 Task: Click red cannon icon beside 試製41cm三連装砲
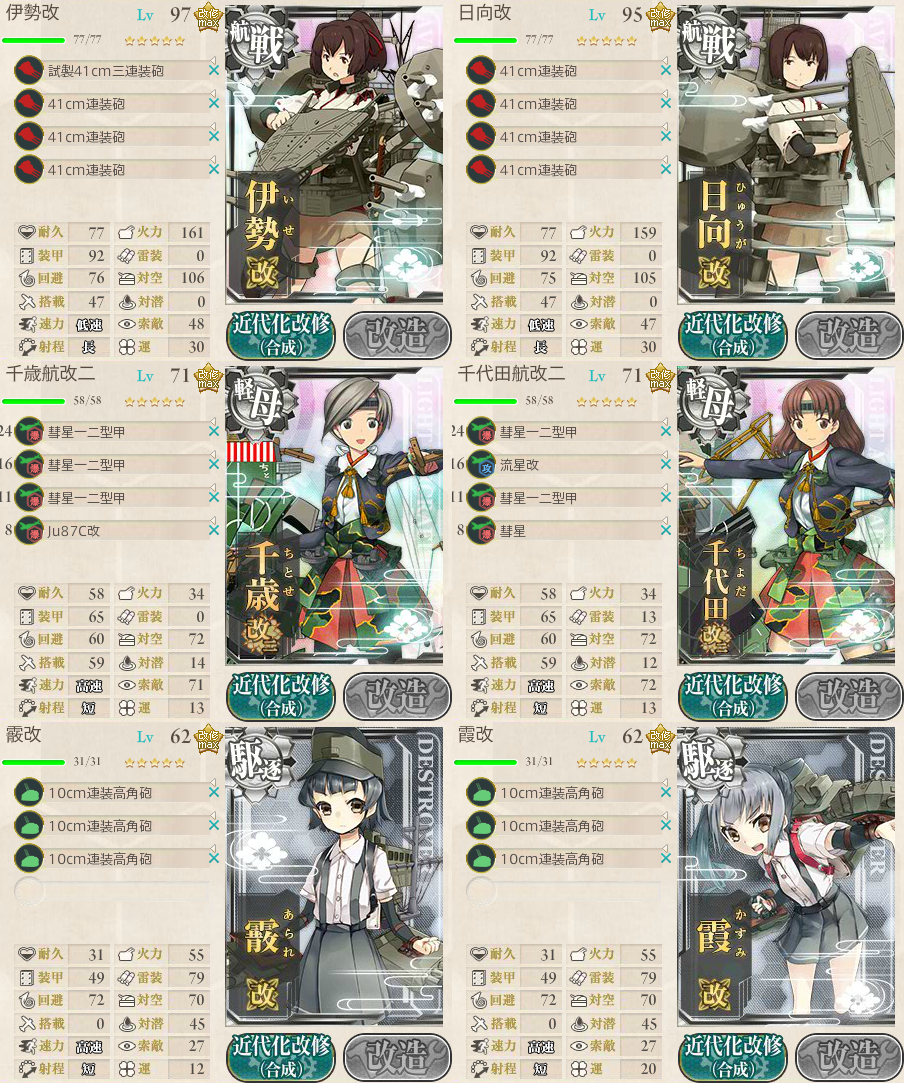(x=29, y=70)
